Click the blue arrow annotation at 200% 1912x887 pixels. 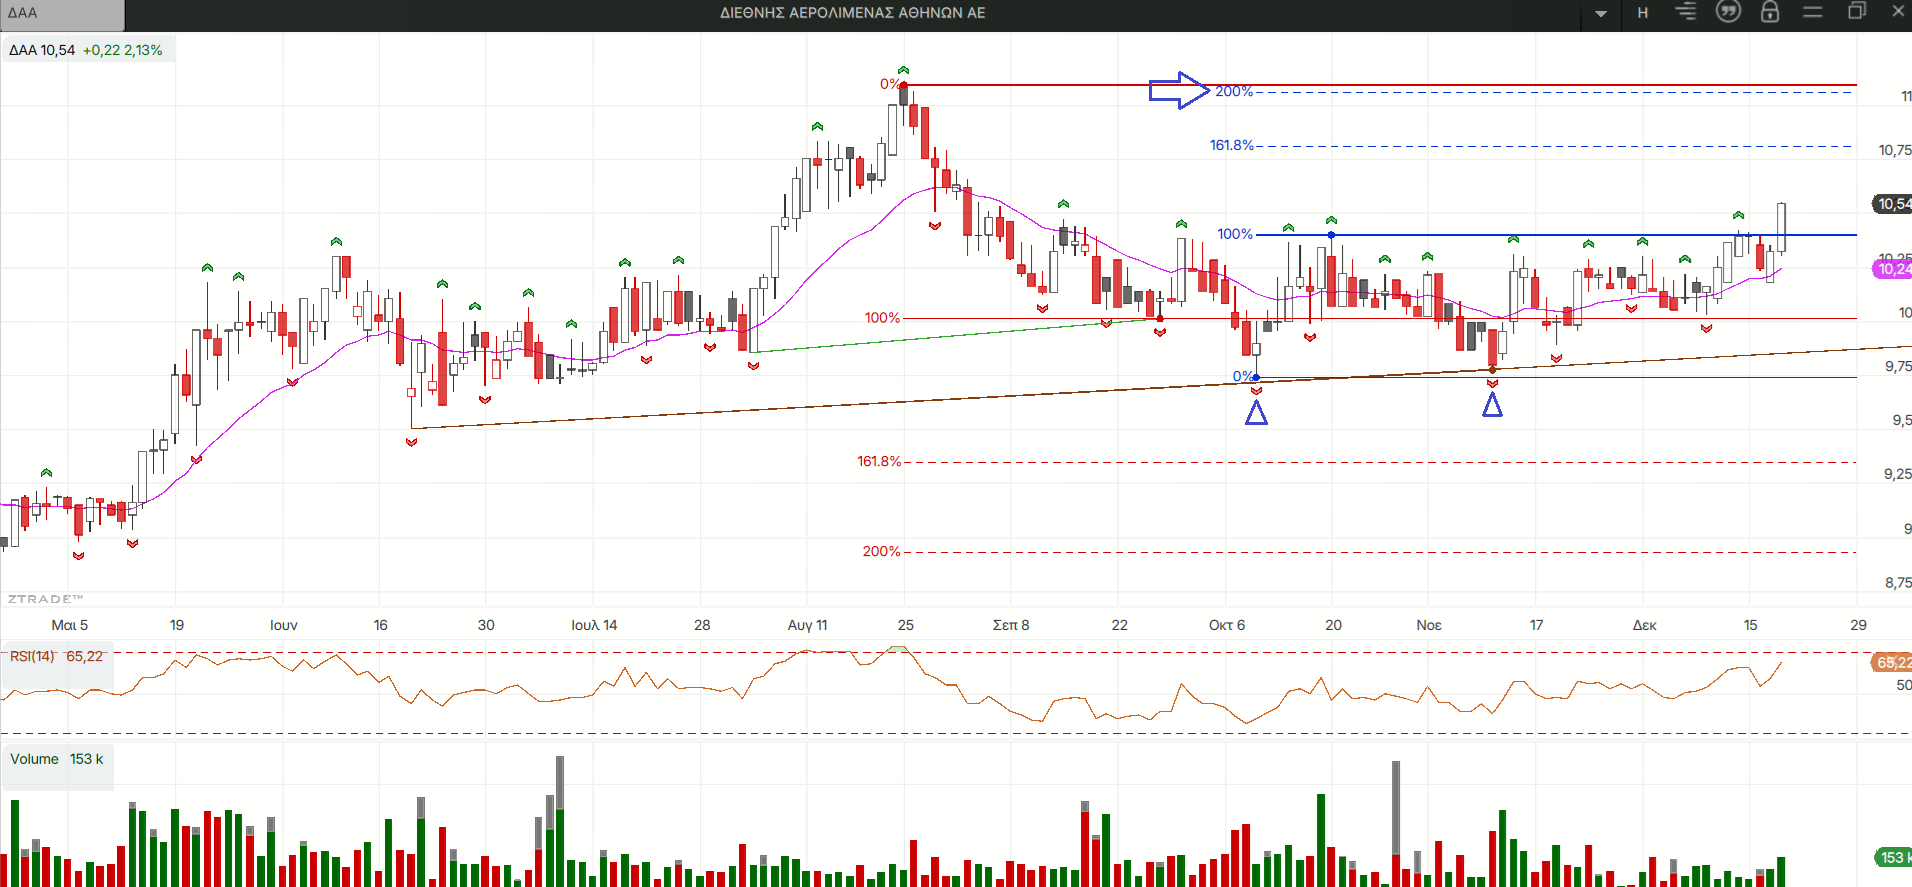click(x=1179, y=91)
